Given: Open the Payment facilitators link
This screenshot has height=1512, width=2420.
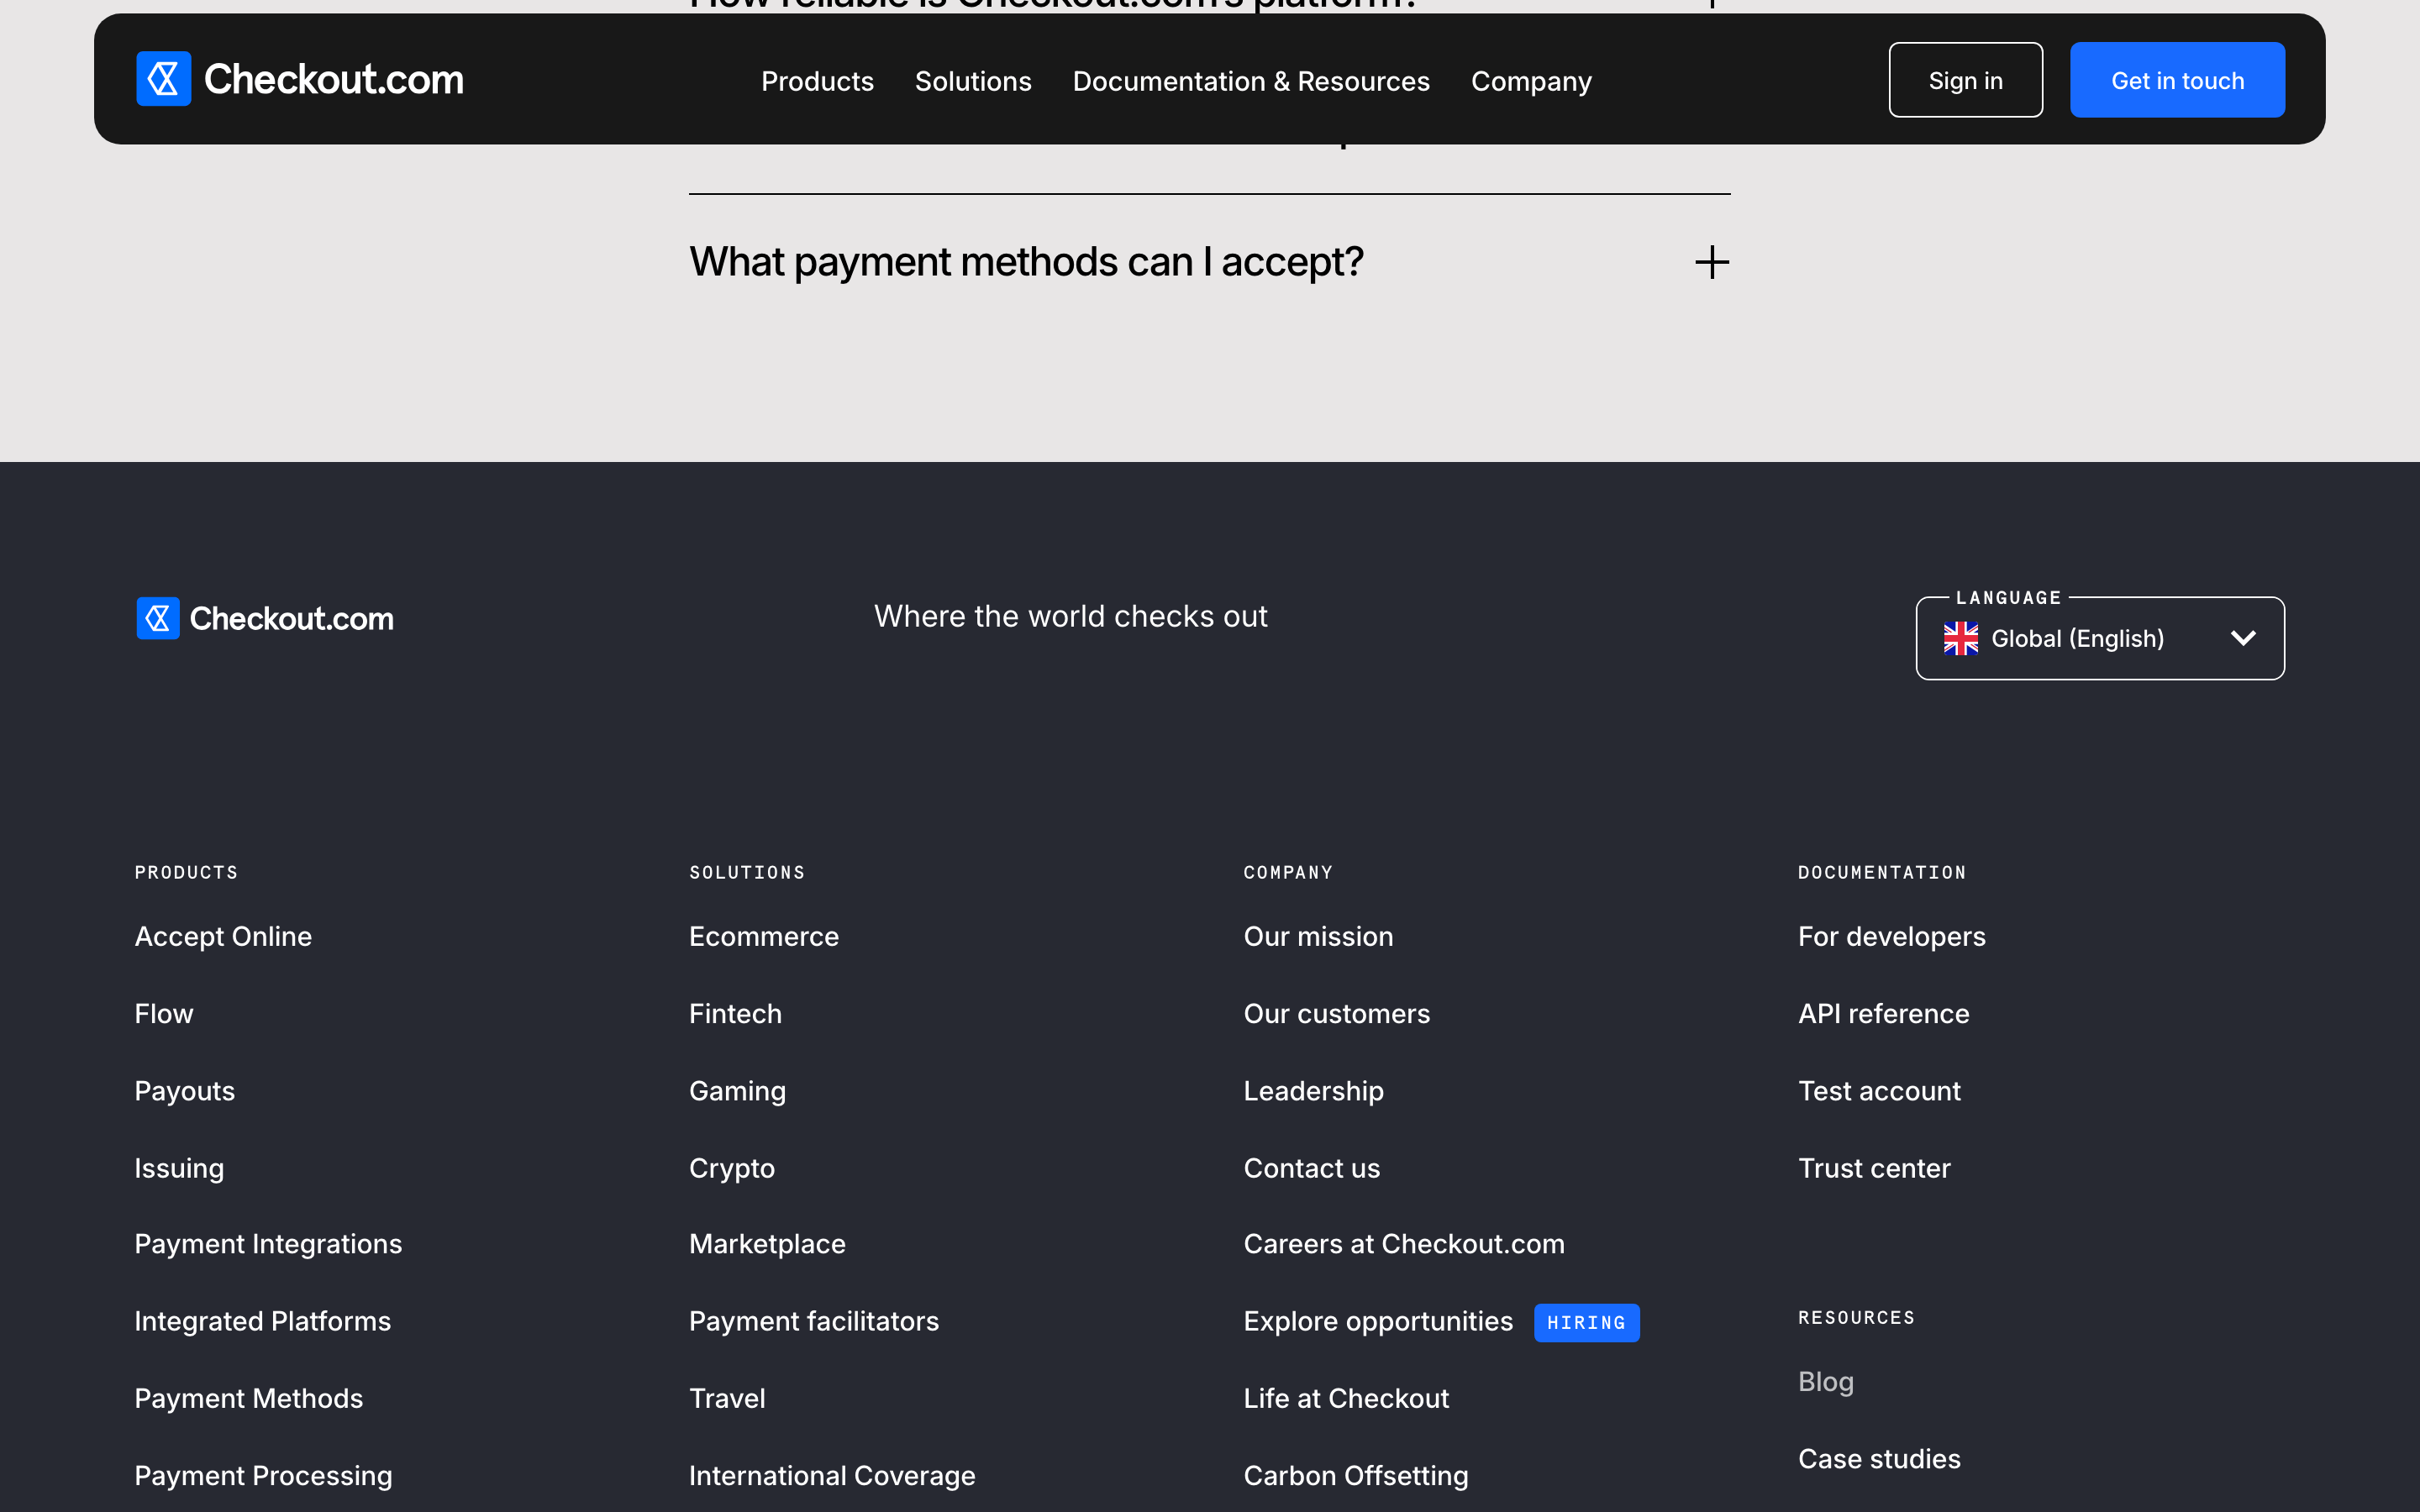Looking at the screenshot, I should click(814, 1321).
